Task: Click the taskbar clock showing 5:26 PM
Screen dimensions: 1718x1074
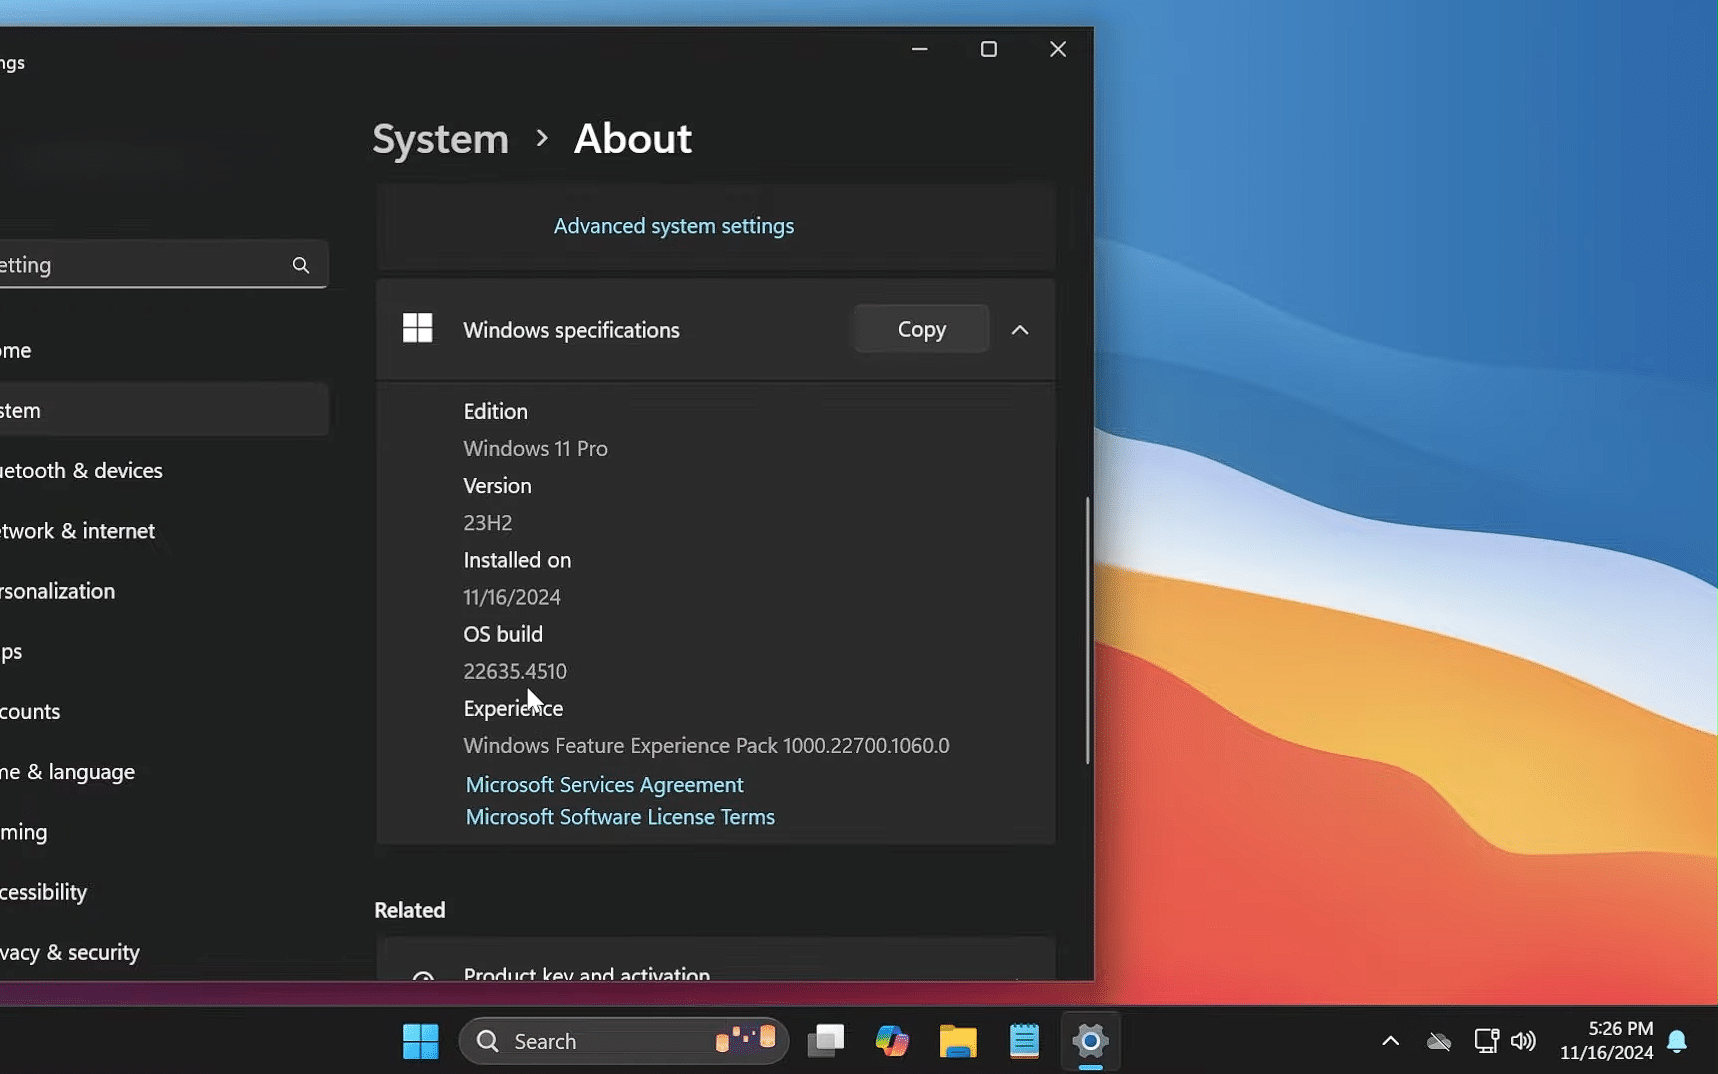Action: 1606,1040
